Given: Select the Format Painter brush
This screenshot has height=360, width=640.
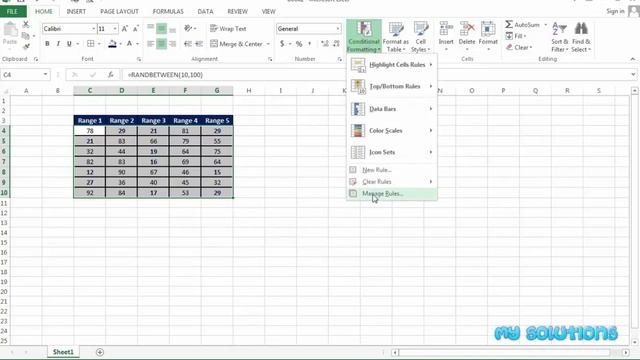Looking at the screenshot, I should [x=26, y=47].
